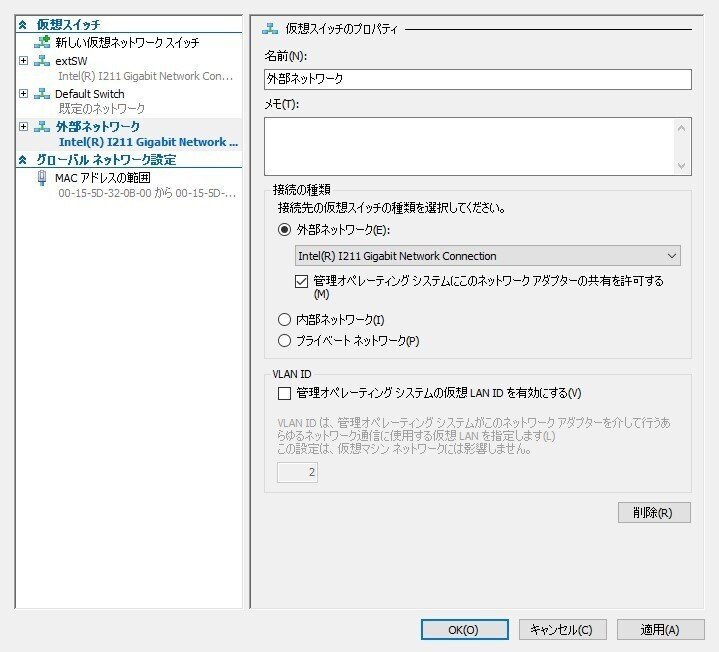The width and height of the screenshot is (719, 652).
Task: Click the 仮想スイッチ section header
Action: (68, 24)
